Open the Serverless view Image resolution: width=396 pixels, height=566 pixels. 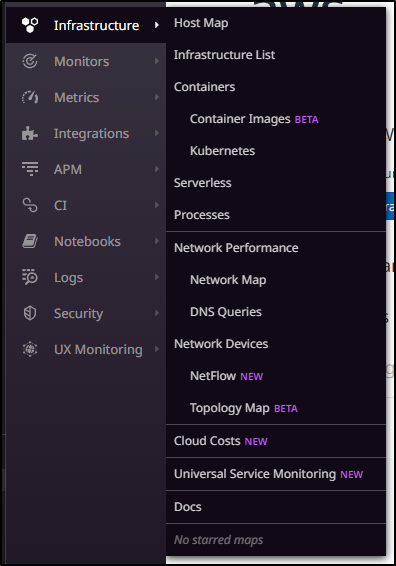(203, 183)
